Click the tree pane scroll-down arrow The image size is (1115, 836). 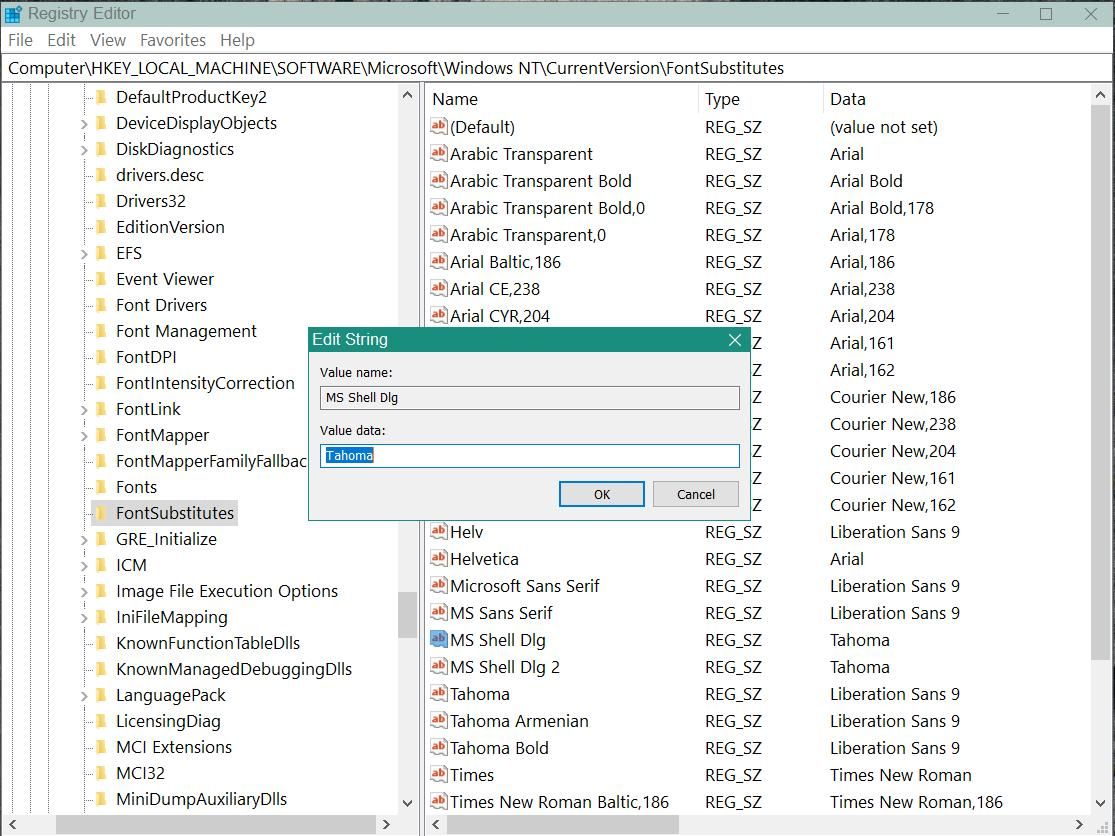coord(407,803)
